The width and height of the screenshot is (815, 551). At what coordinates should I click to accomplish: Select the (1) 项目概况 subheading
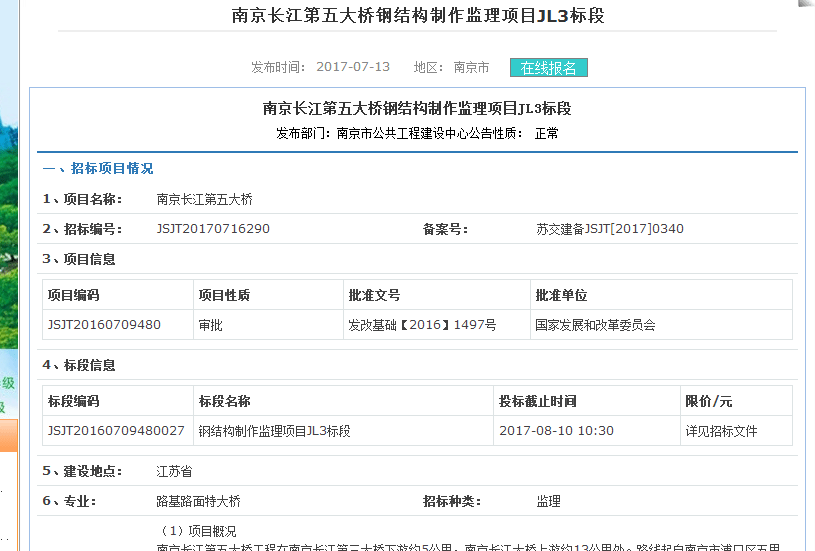pyautogui.click(x=196, y=531)
